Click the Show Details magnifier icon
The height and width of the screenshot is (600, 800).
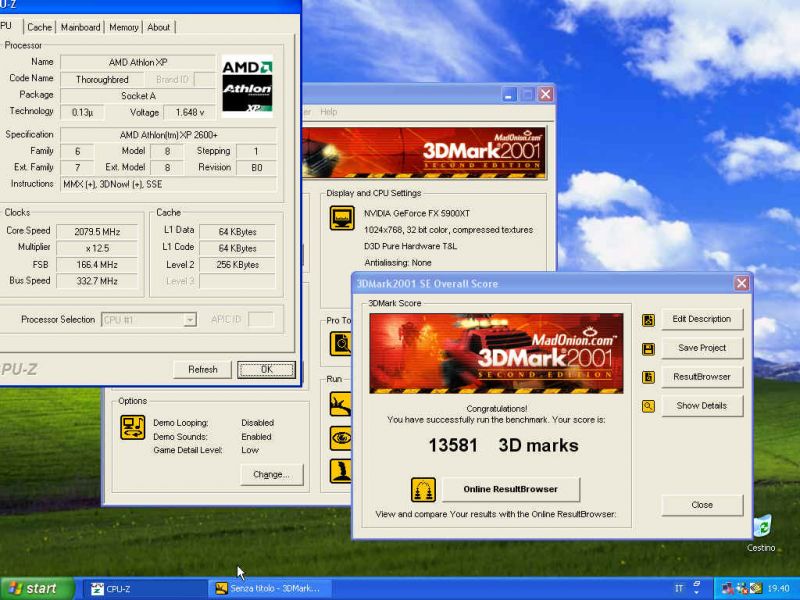648,407
